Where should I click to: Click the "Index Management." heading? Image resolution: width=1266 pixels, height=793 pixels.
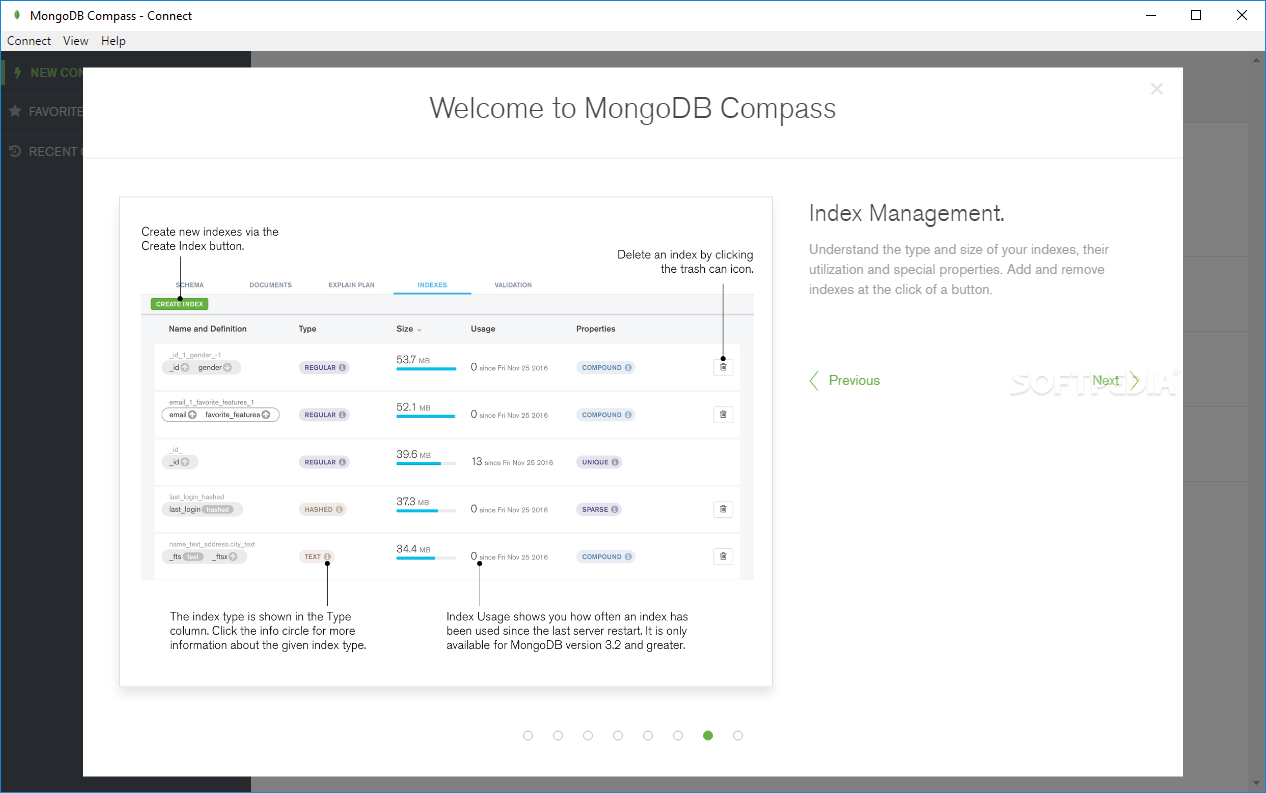(906, 213)
